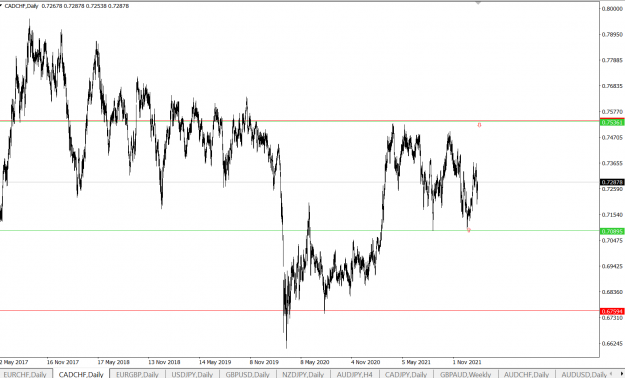The height and width of the screenshot is (378, 625).
Task: Select the GBPAUD,Weekly tab
Action: pyautogui.click(x=465, y=374)
